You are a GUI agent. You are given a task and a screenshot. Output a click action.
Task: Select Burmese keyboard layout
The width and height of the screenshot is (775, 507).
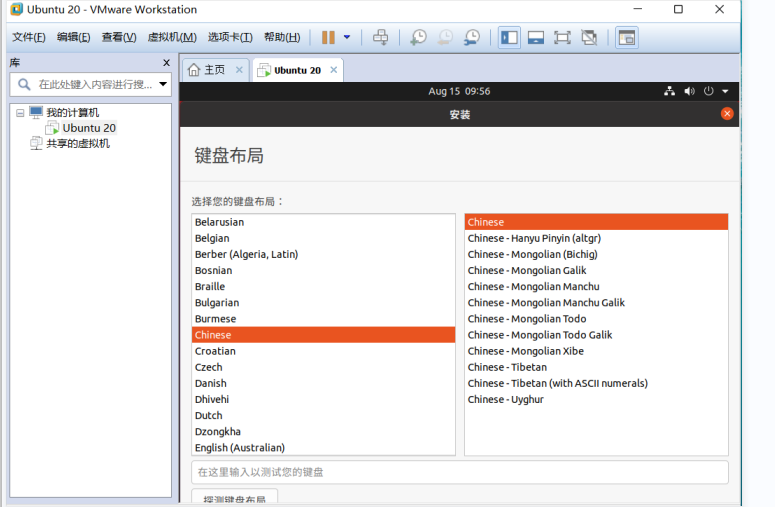(323, 319)
